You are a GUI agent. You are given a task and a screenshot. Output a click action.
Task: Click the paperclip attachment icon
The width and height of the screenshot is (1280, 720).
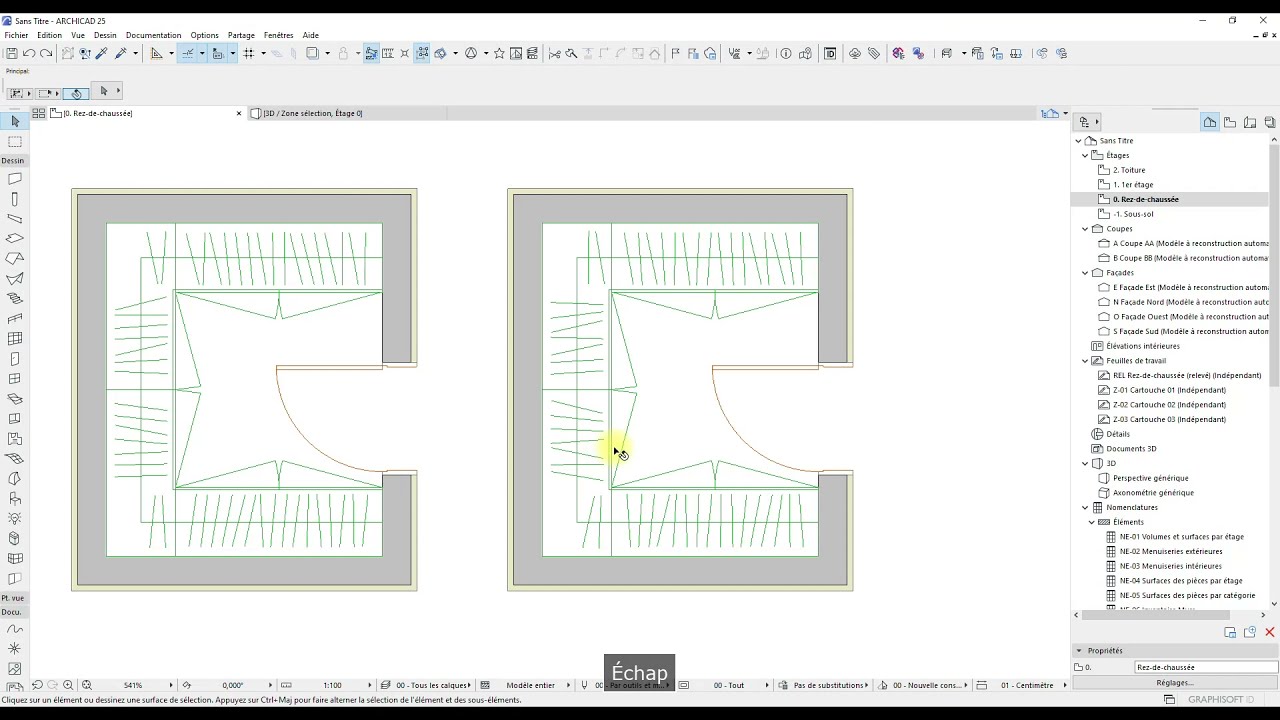click(x=874, y=54)
